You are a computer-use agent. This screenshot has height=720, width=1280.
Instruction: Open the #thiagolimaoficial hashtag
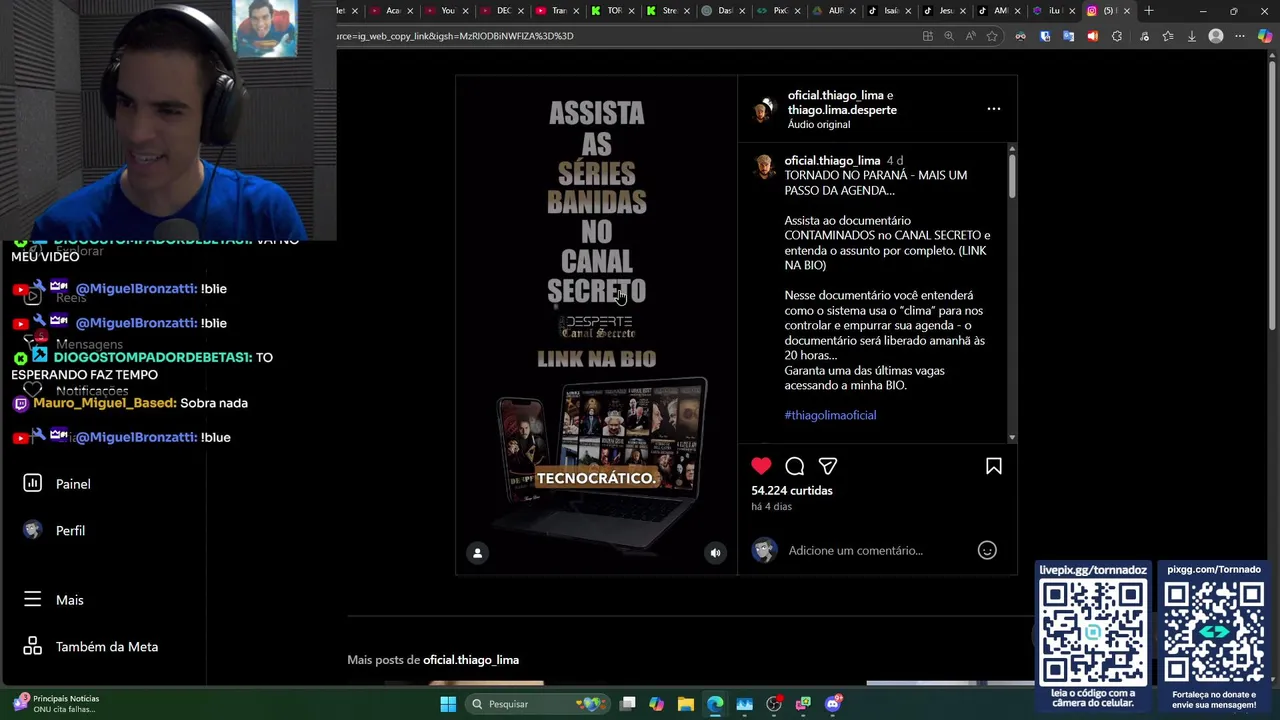coord(830,415)
